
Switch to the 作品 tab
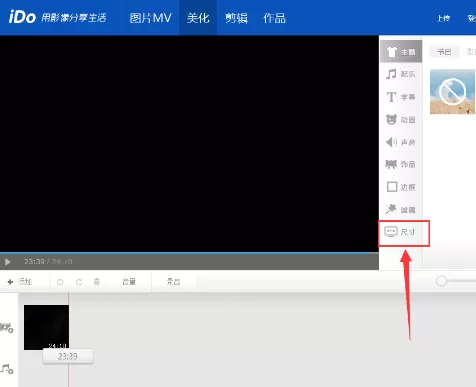(x=274, y=18)
